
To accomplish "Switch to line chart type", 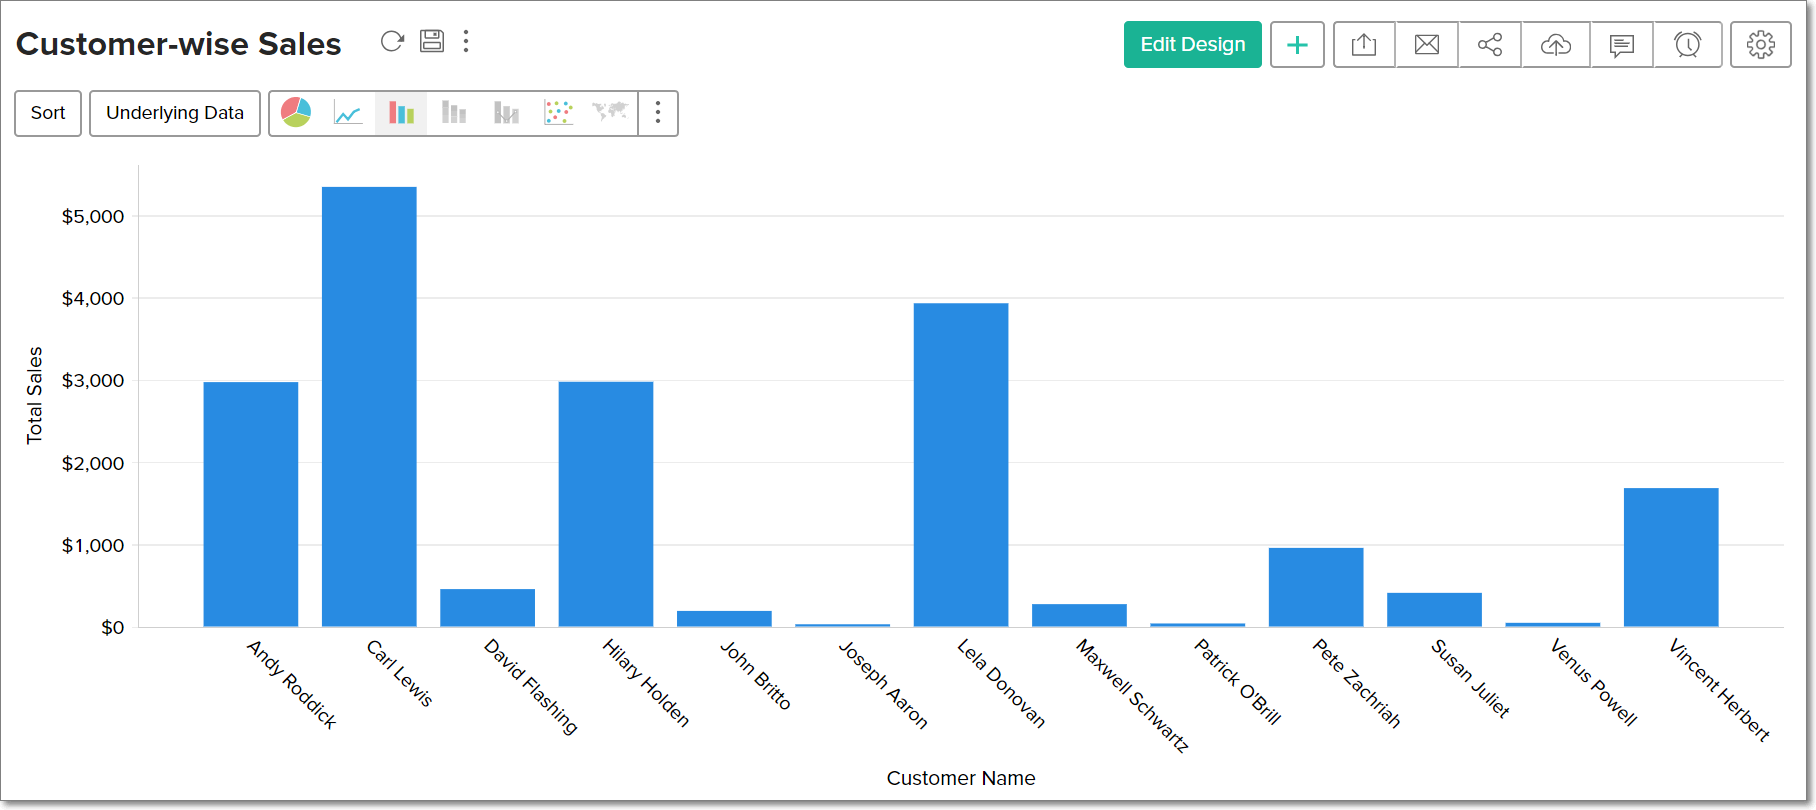I will [348, 113].
